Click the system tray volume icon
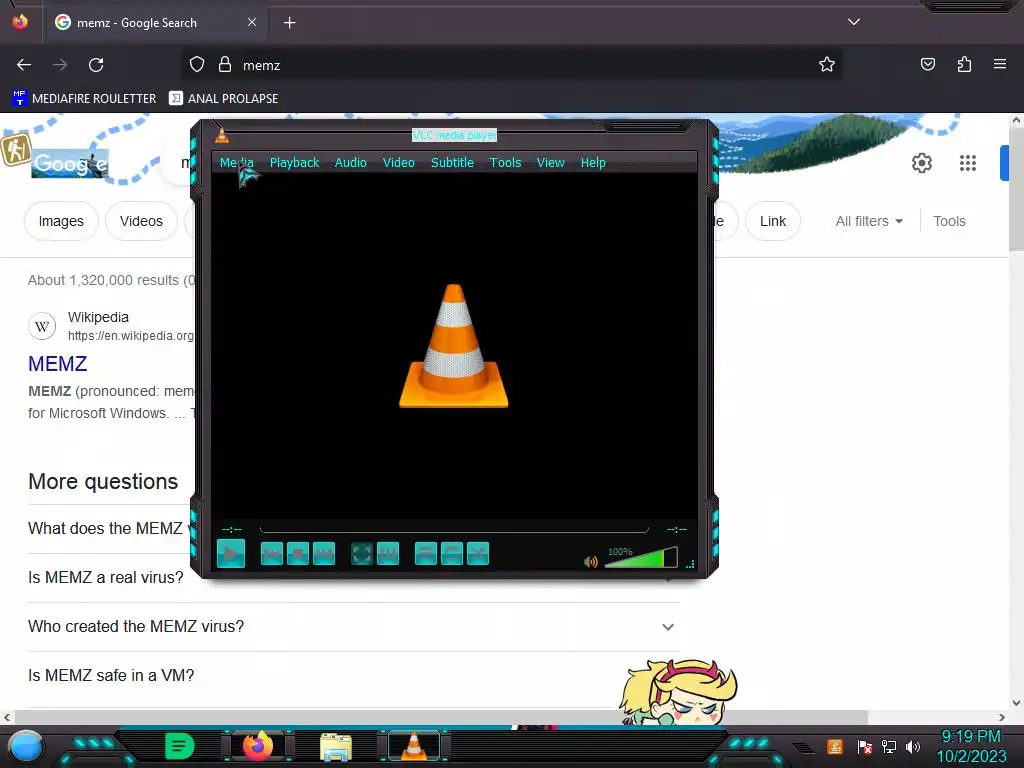This screenshot has height=768, width=1024. (x=913, y=746)
